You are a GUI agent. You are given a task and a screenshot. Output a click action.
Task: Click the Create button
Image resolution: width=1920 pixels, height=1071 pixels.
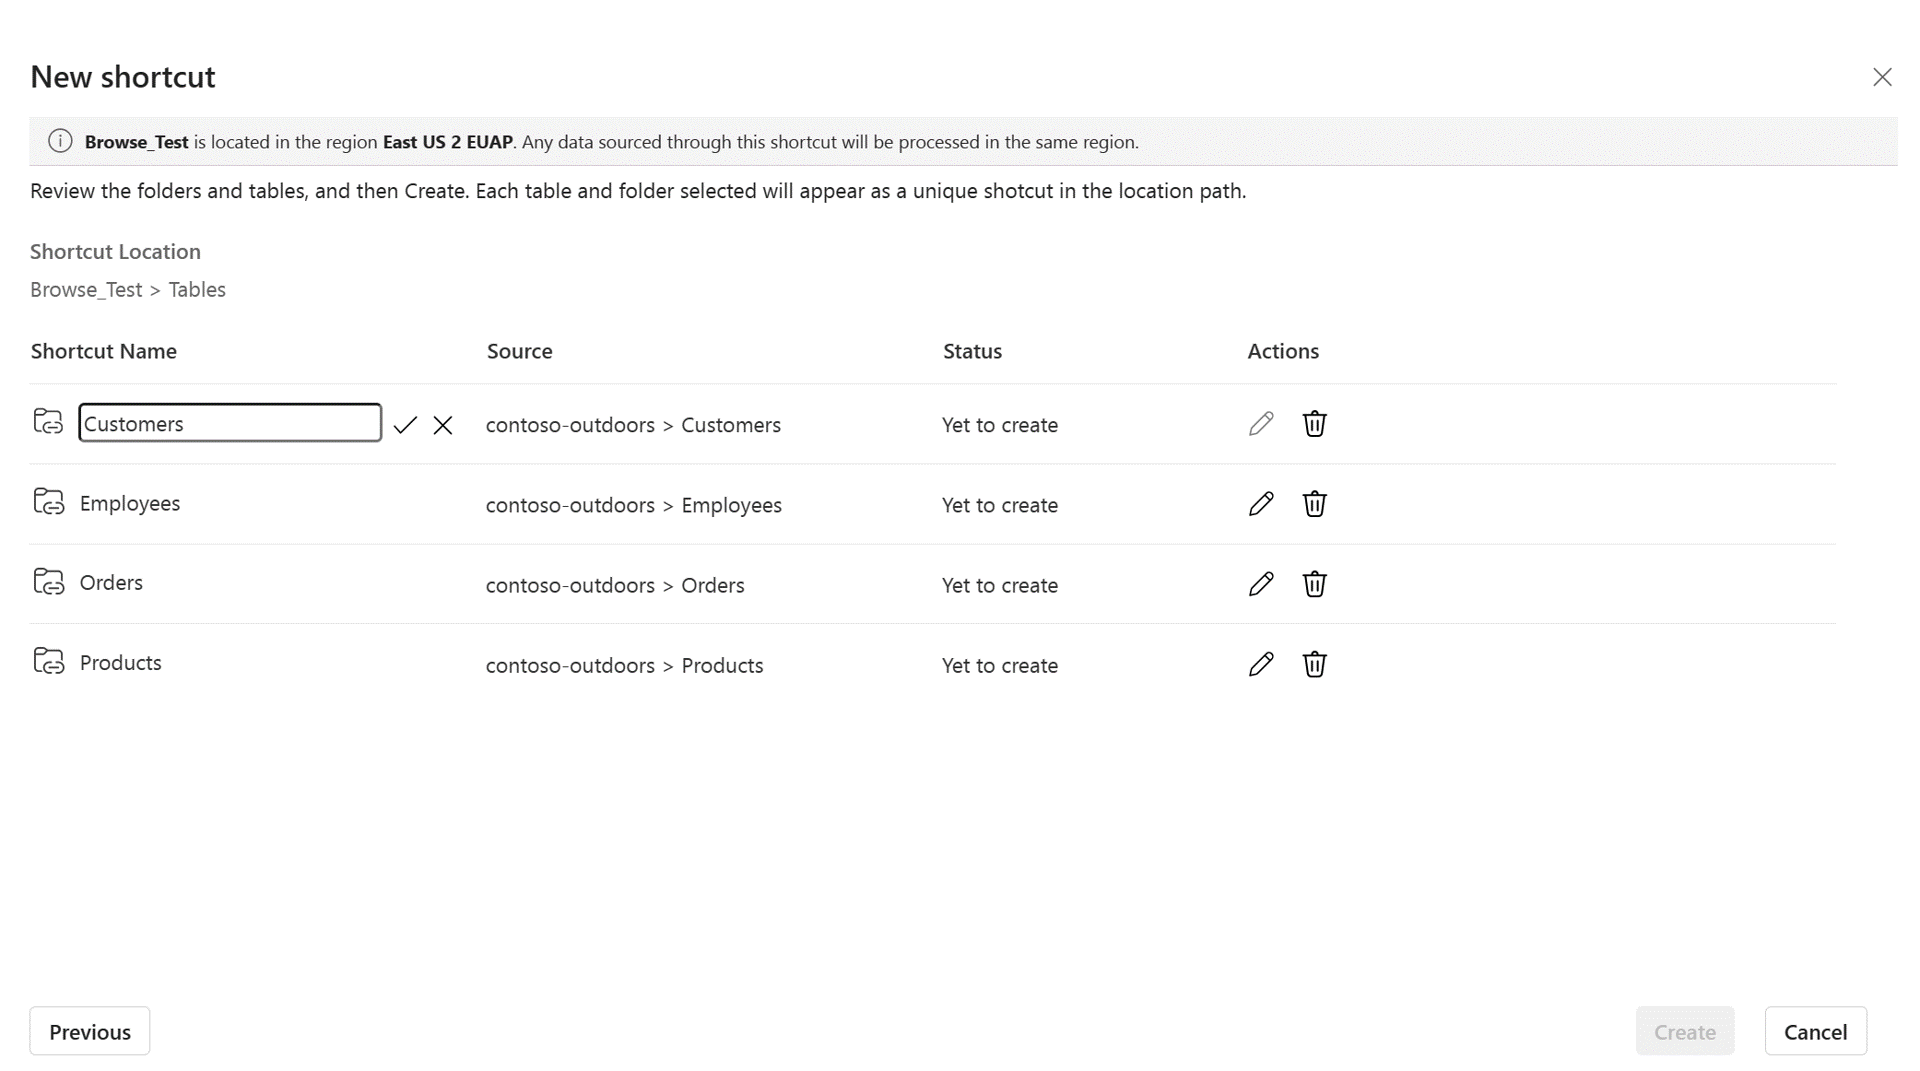click(1684, 1031)
